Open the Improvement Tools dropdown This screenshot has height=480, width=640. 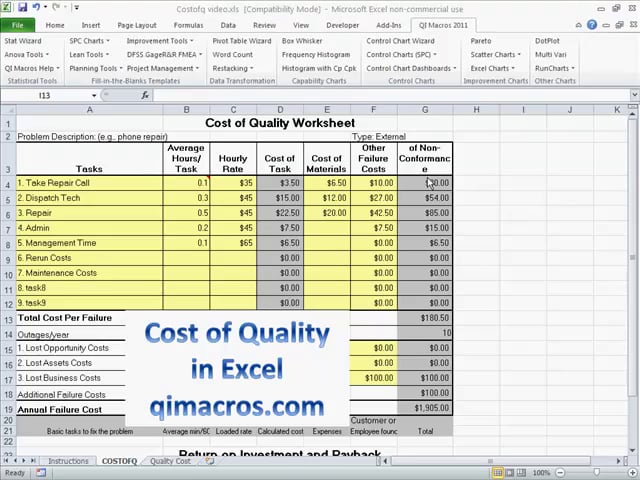click(x=160, y=41)
